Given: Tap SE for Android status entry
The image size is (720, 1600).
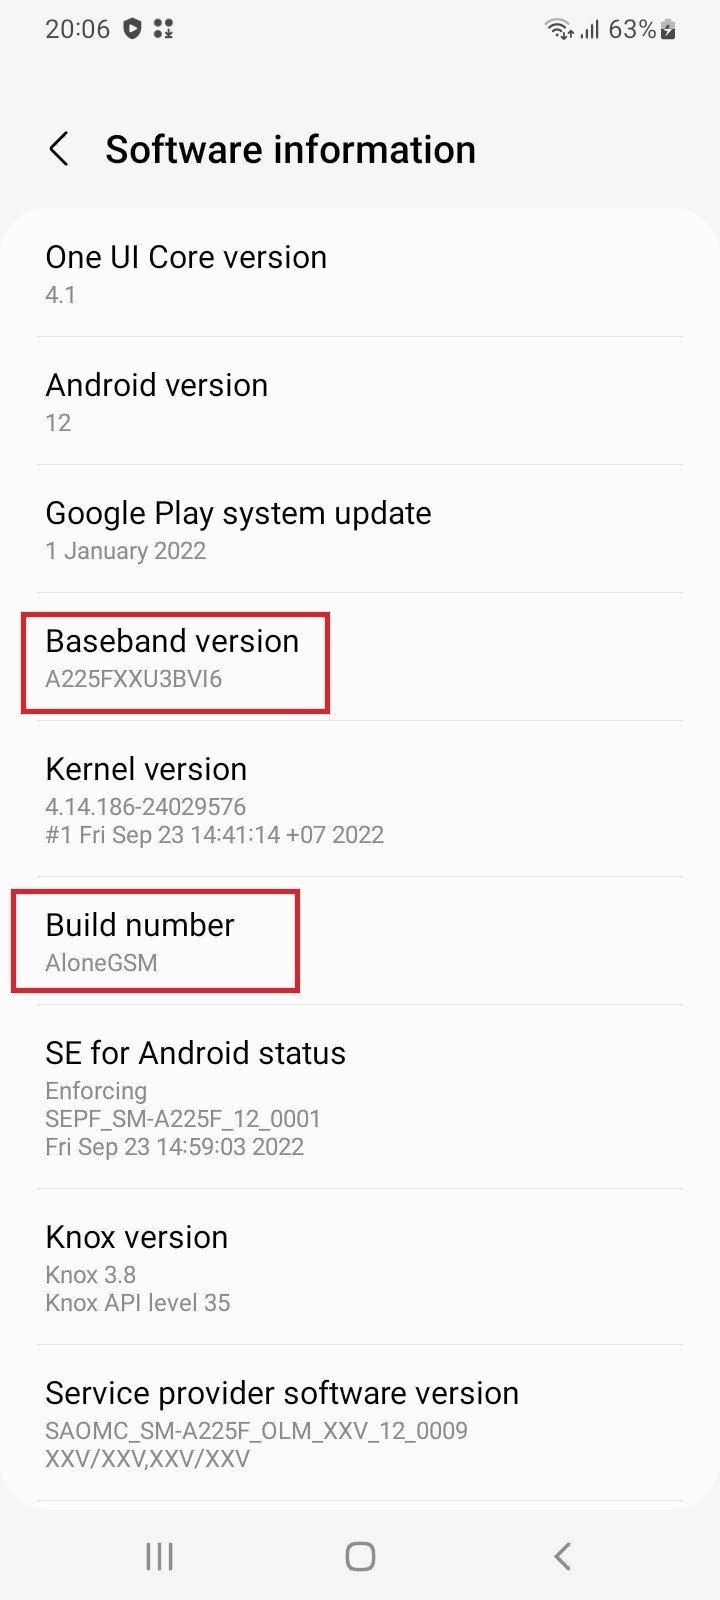Looking at the screenshot, I should point(360,1097).
